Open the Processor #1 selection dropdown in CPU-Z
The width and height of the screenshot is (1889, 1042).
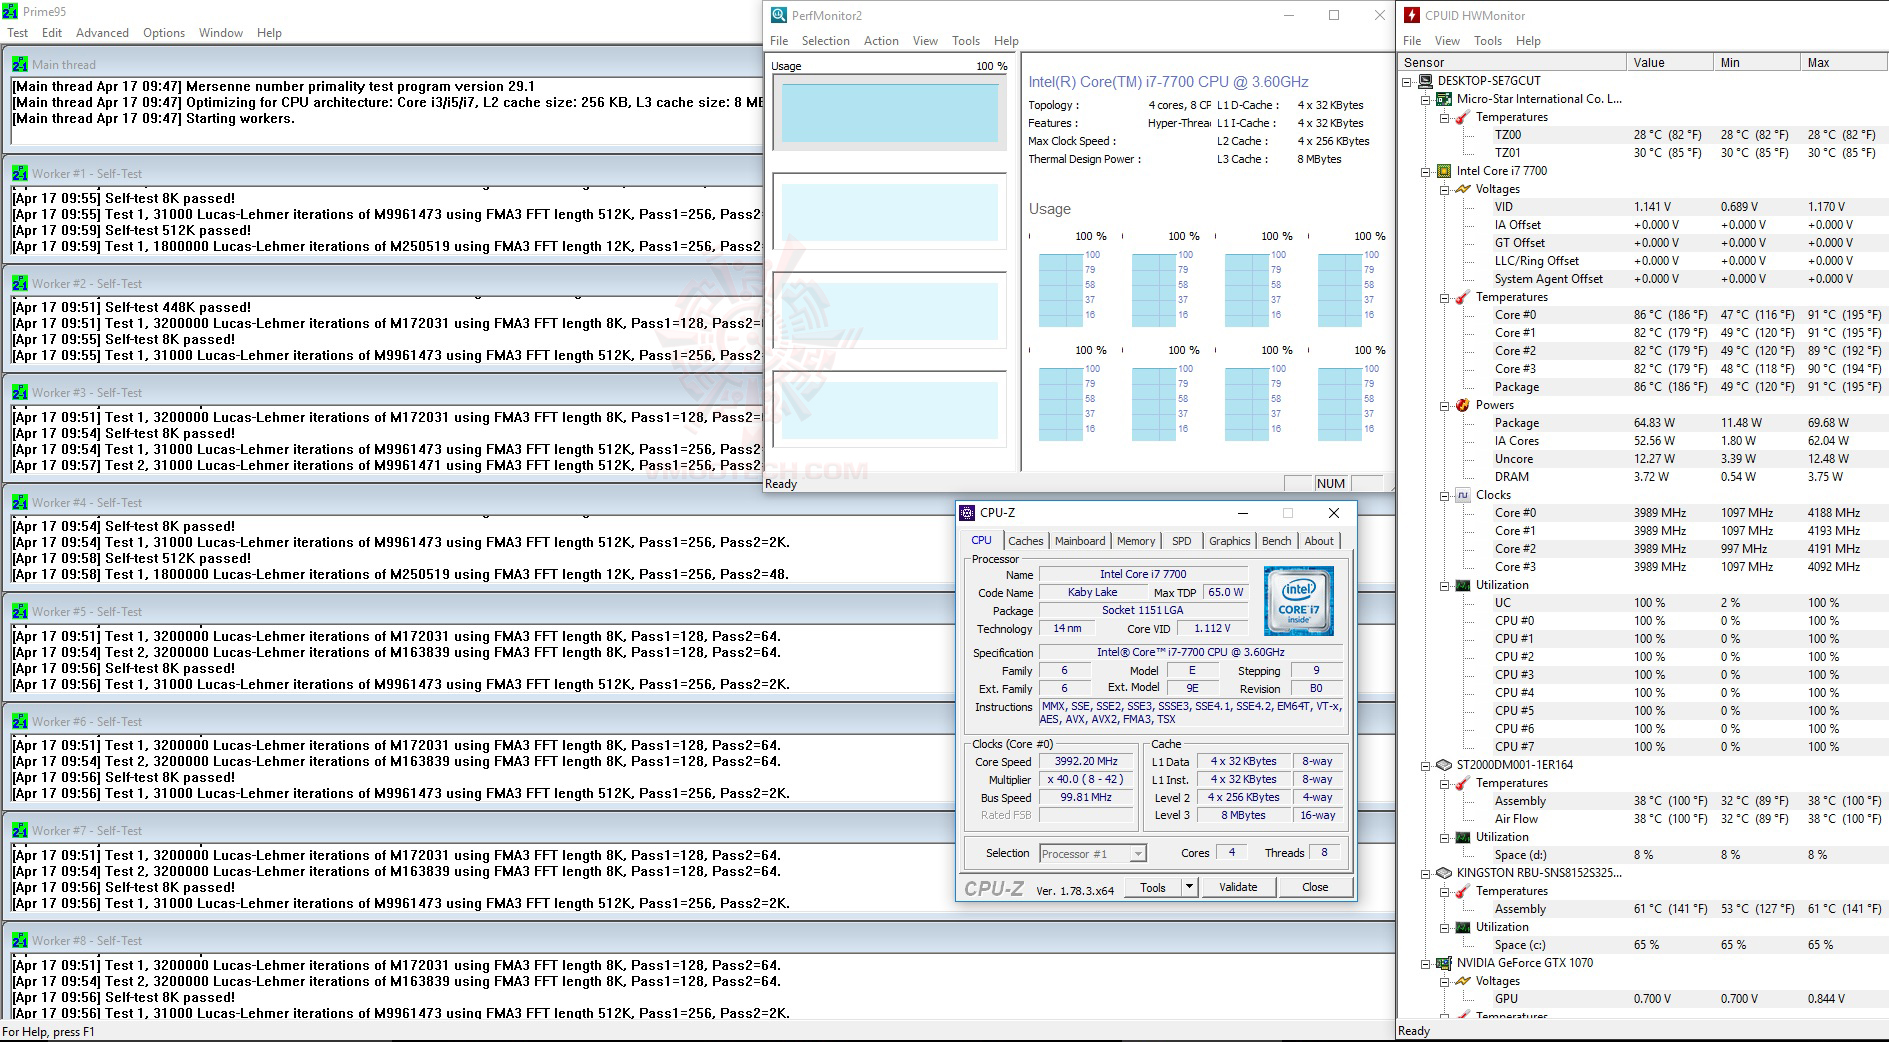coord(1138,854)
